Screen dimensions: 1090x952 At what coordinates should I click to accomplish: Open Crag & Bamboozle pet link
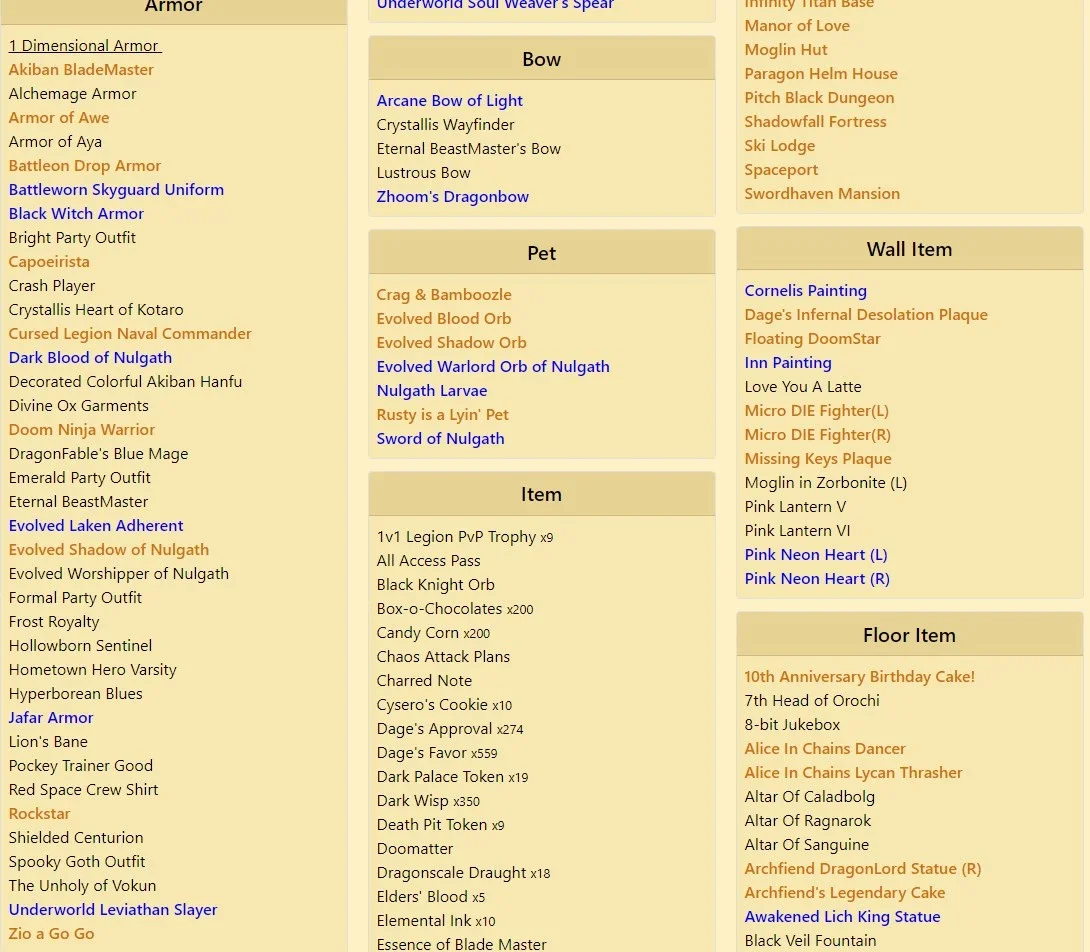(x=444, y=295)
